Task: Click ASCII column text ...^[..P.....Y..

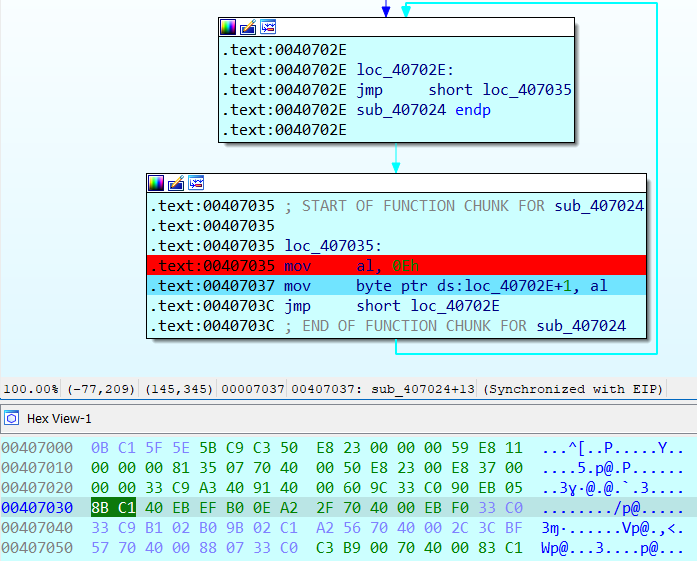Action: coord(613,448)
